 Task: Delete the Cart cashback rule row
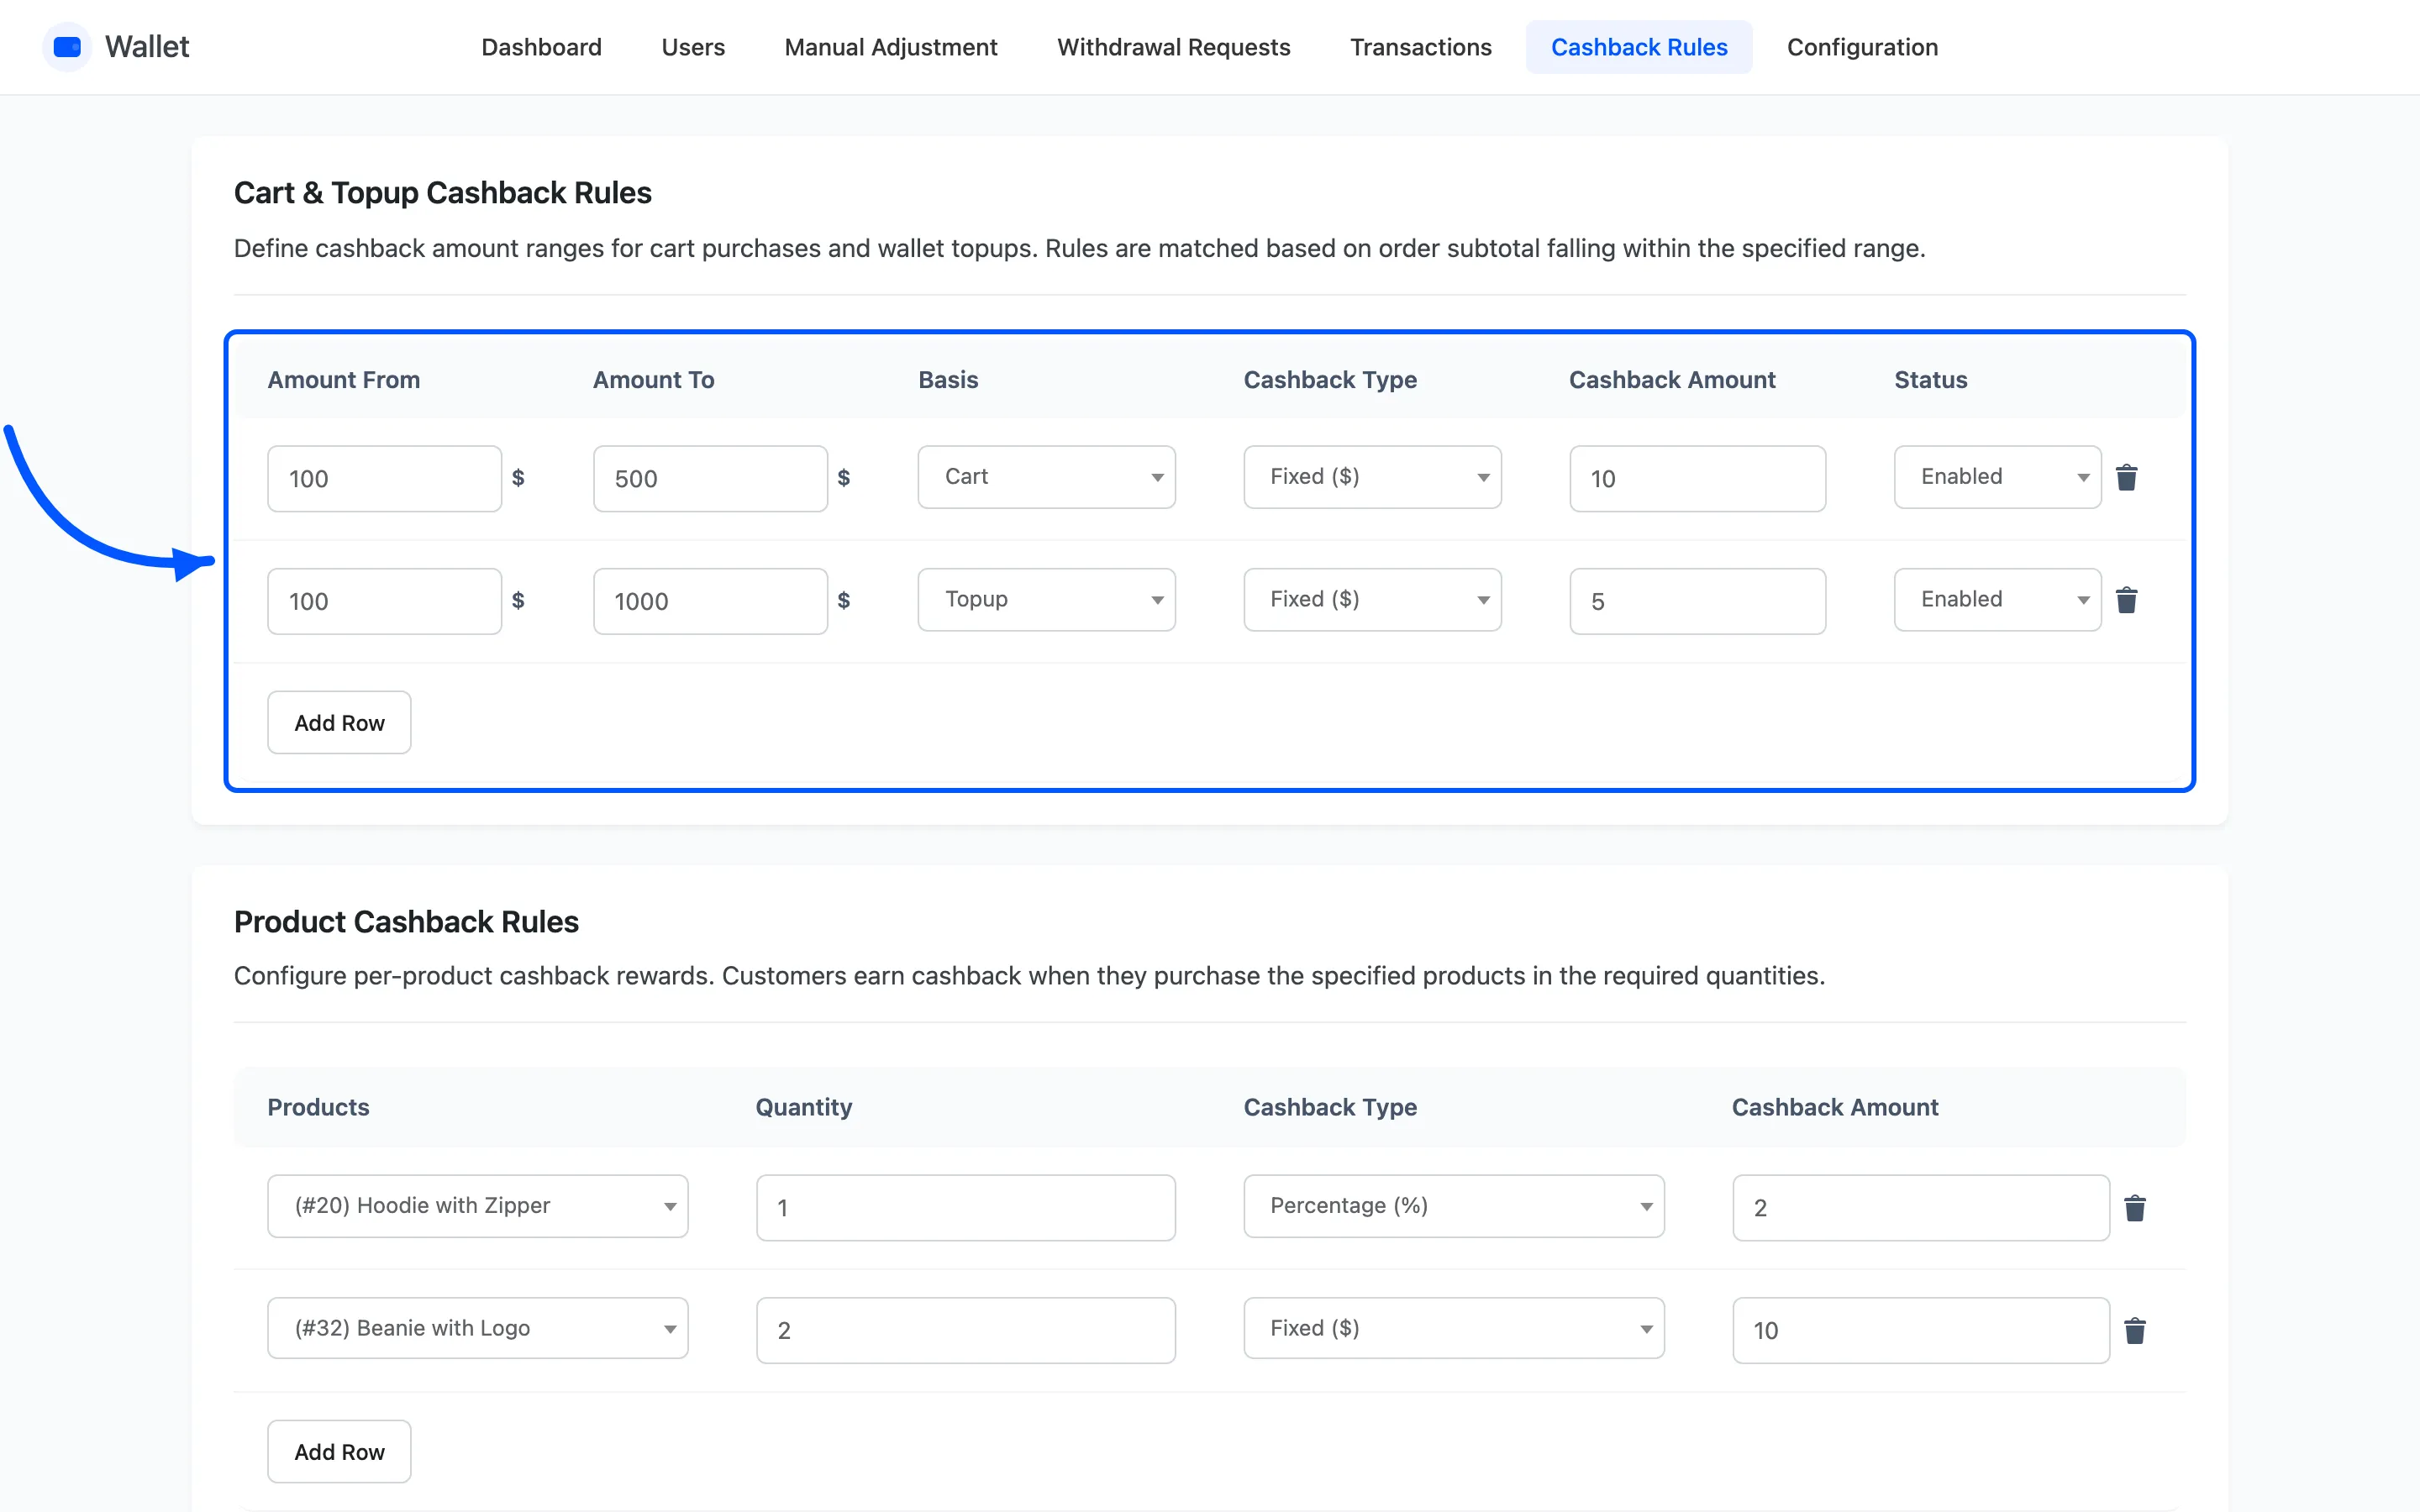click(2127, 478)
